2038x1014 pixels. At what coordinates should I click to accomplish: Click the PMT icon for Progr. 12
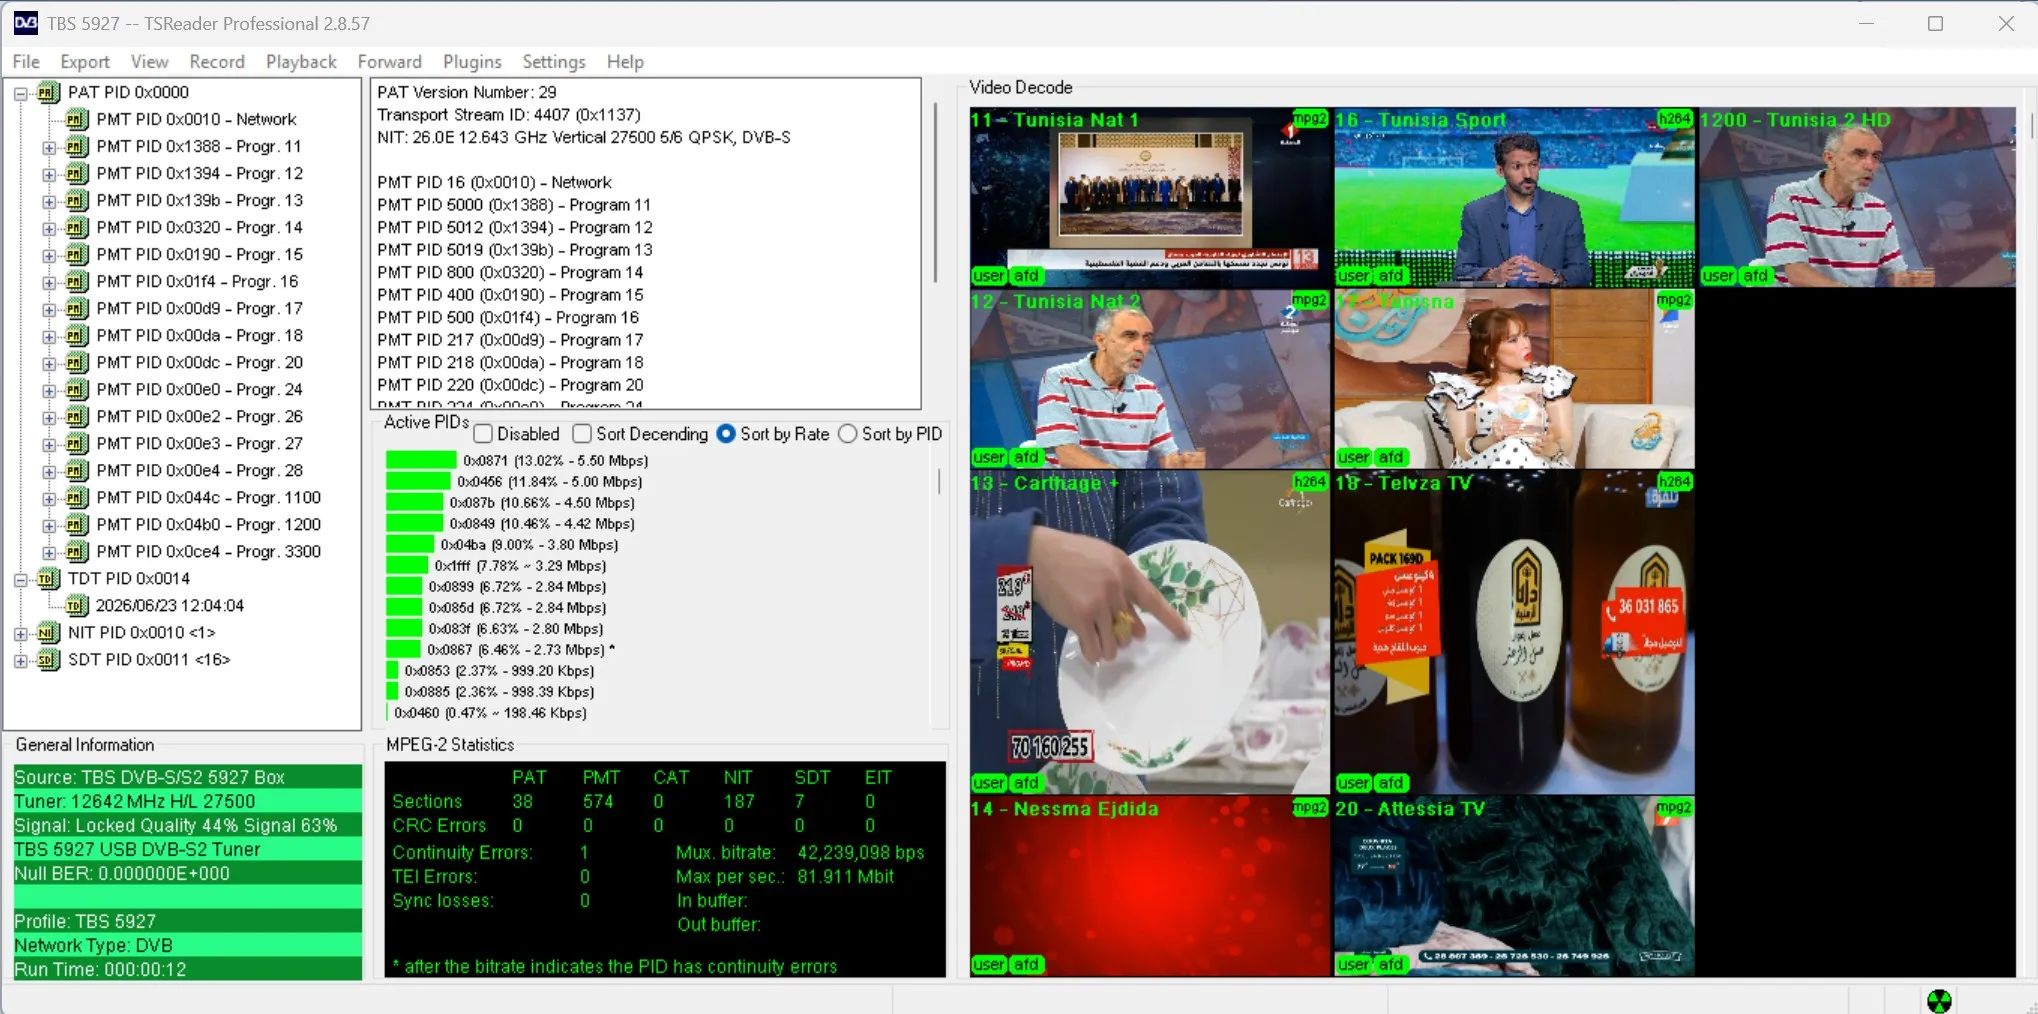click(x=77, y=173)
